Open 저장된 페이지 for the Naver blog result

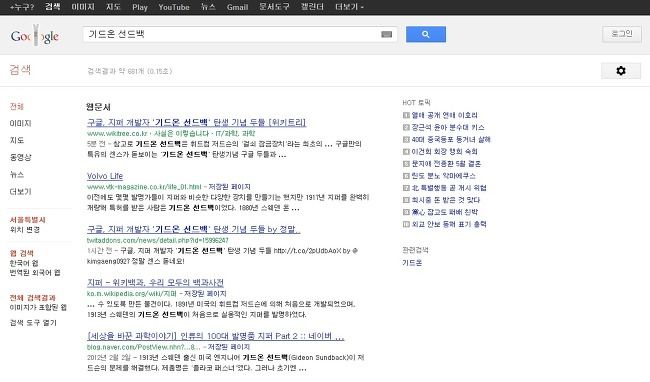[229, 347]
